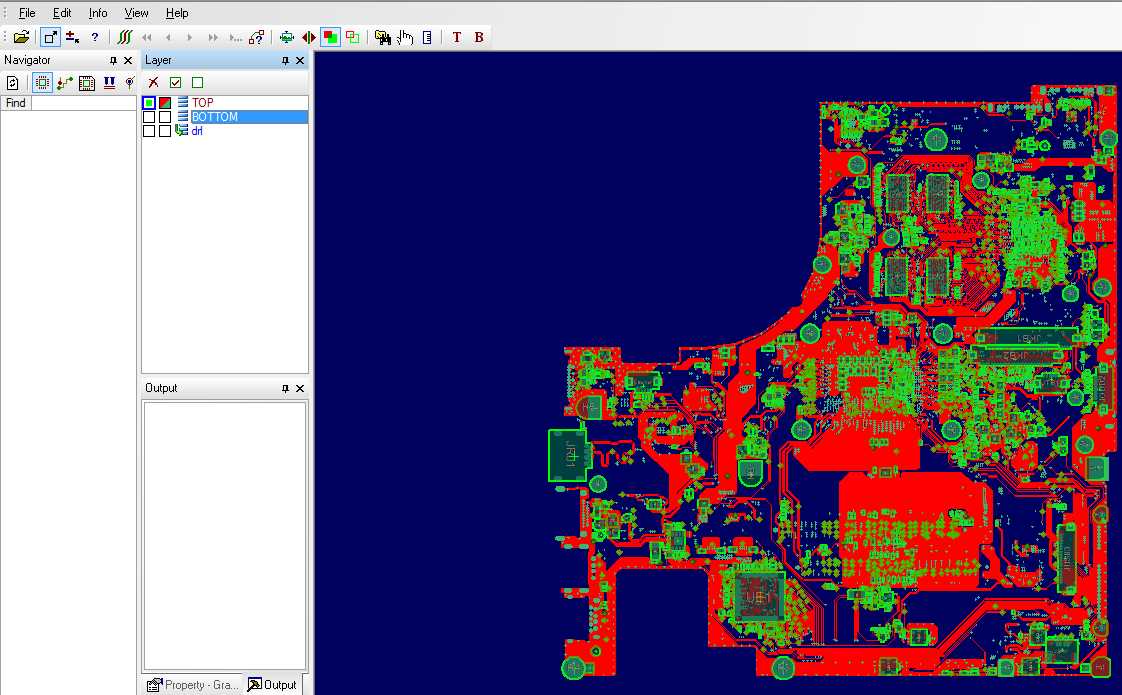Toggle the TOP layer visibility checkbox
This screenshot has height=695, width=1122.
pos(149,103)
